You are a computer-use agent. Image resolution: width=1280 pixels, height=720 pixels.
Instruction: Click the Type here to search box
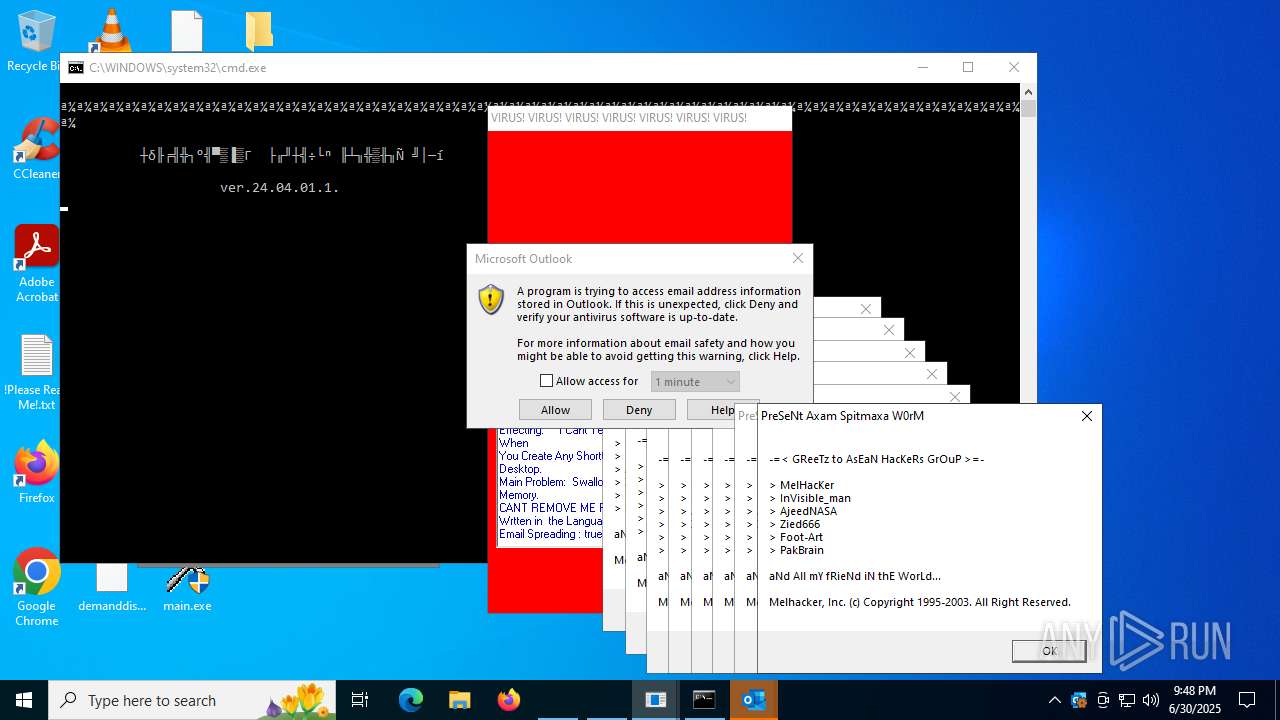(192, 700)
